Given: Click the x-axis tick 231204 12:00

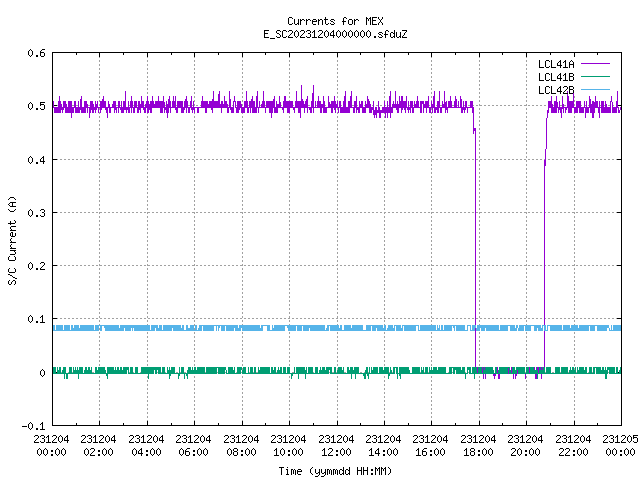Looking at the screenshot, I should click(x=336, y=445).
